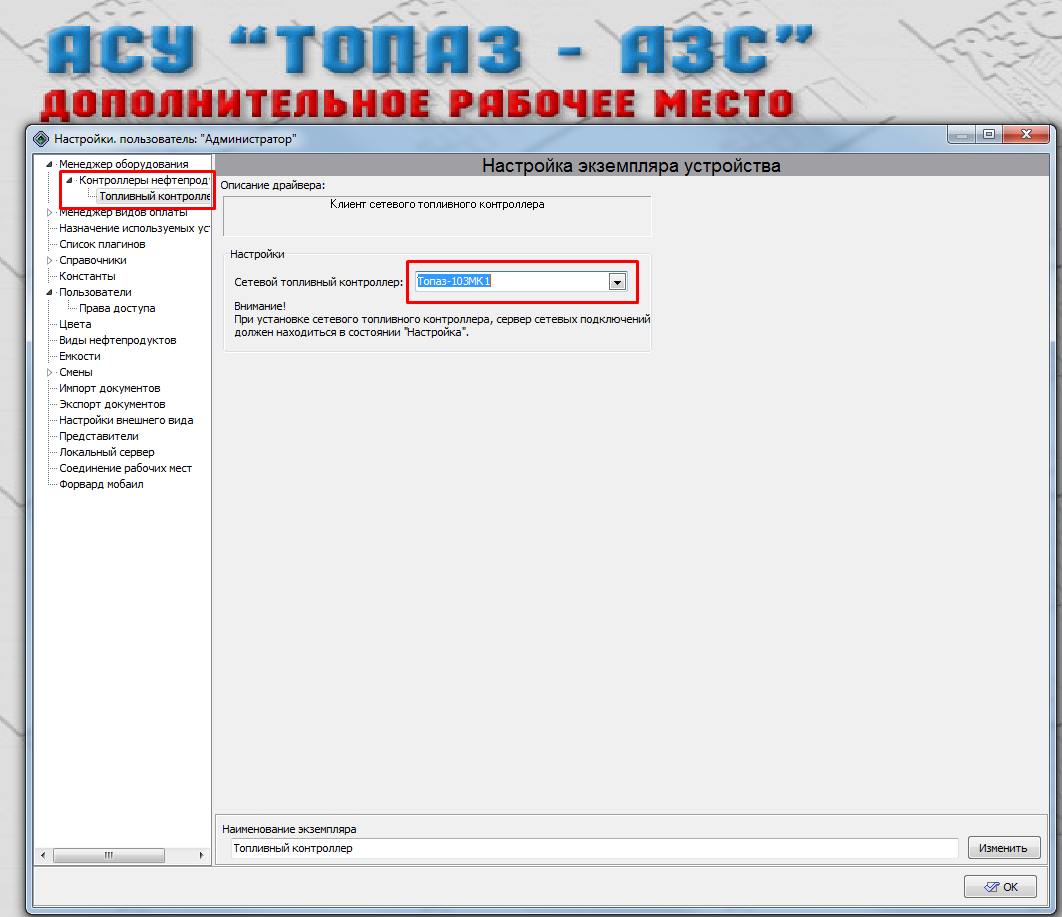The height and width of the screenshot is (917, 1062).
Task: Minimize the settings window
Action: coord(961,135)
